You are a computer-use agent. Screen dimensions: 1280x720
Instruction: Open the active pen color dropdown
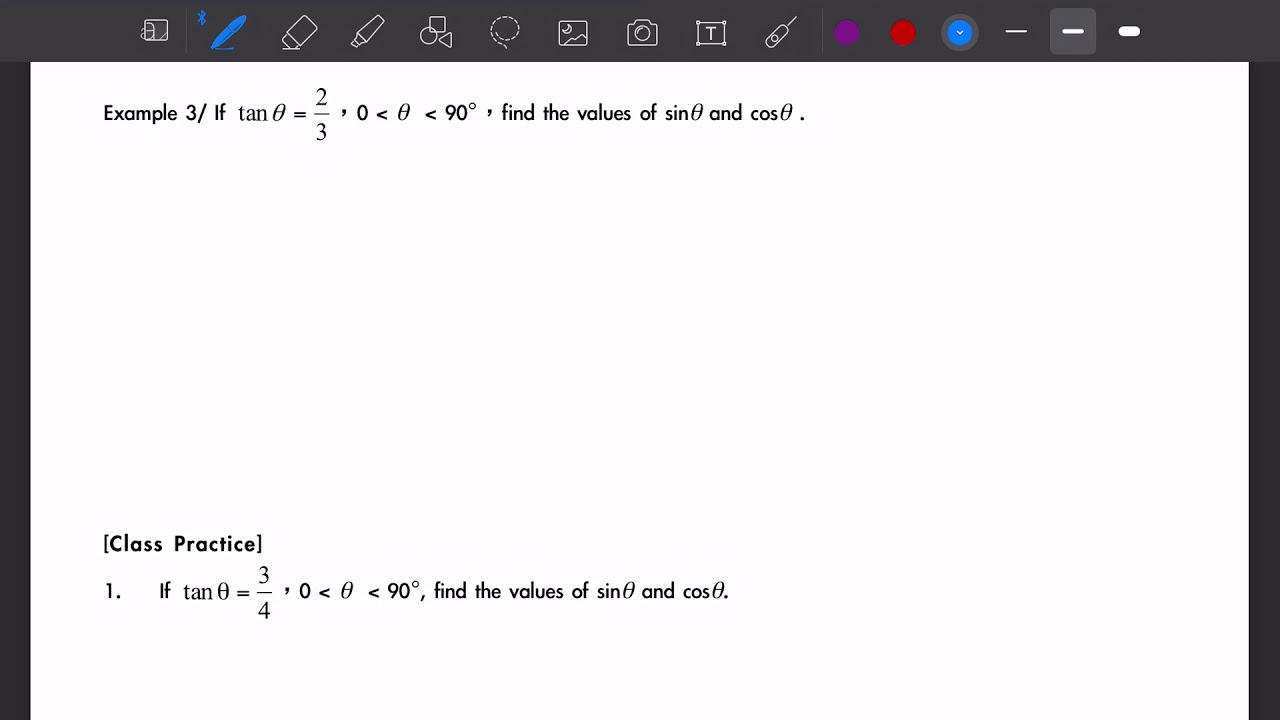960,32
